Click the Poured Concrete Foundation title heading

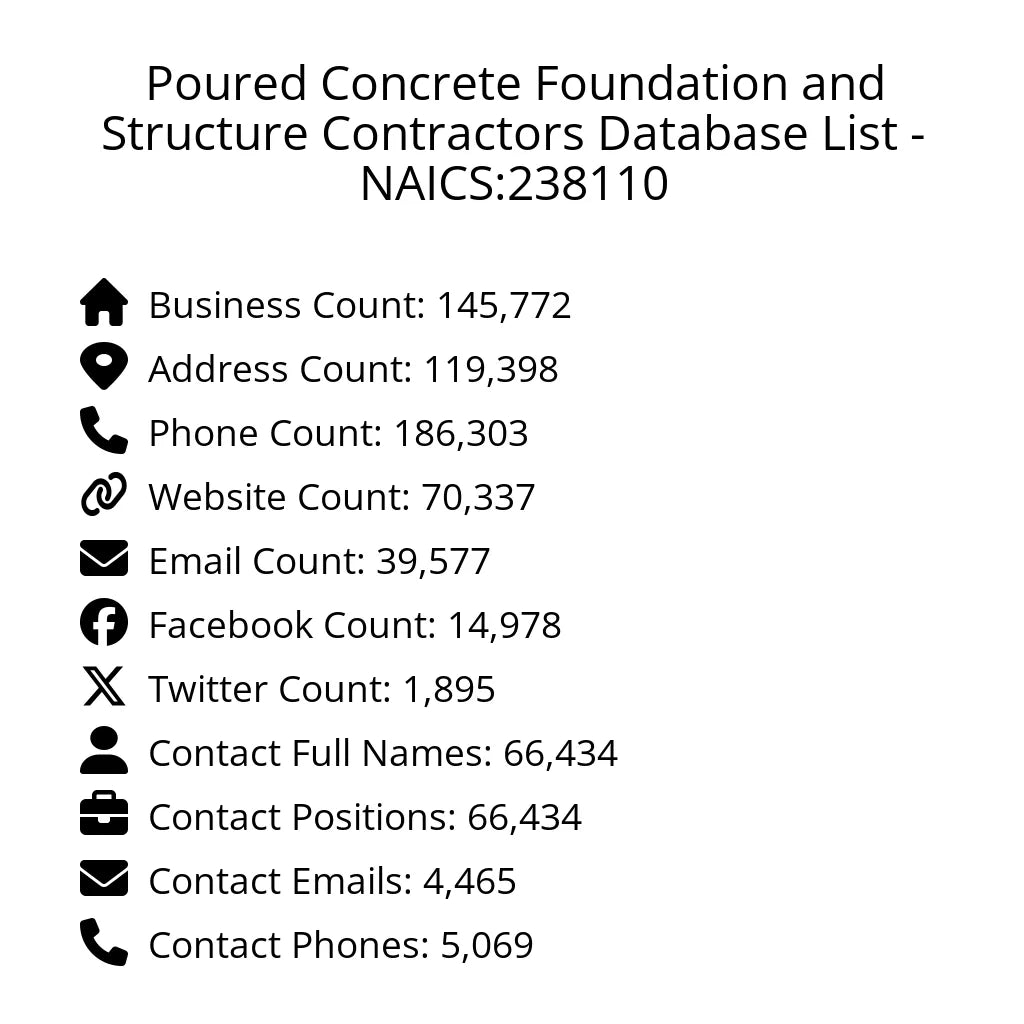513,133
